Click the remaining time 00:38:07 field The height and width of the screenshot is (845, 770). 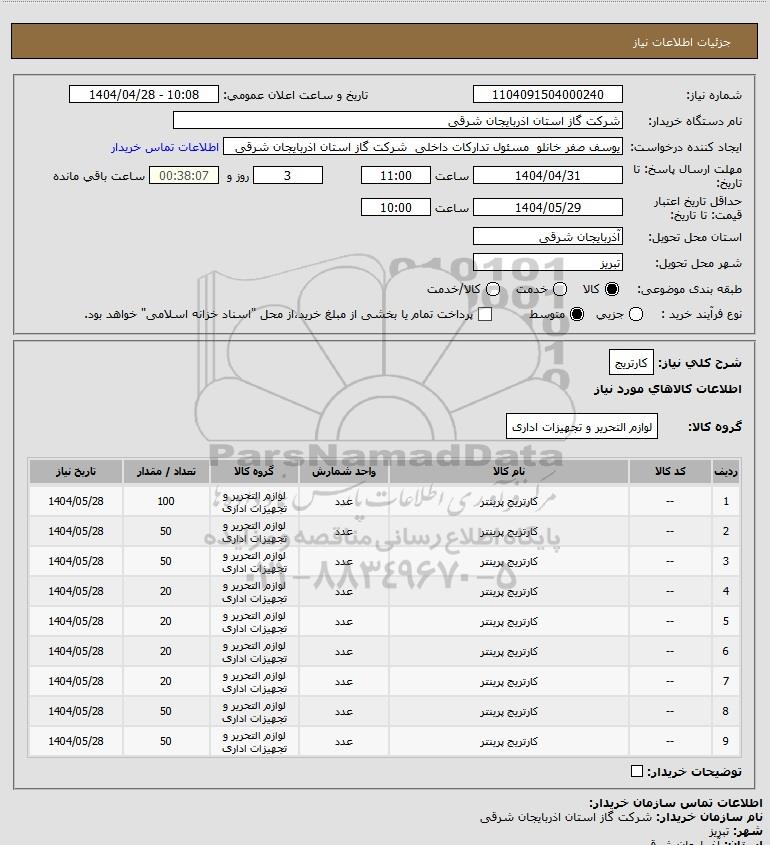point(184,176)
